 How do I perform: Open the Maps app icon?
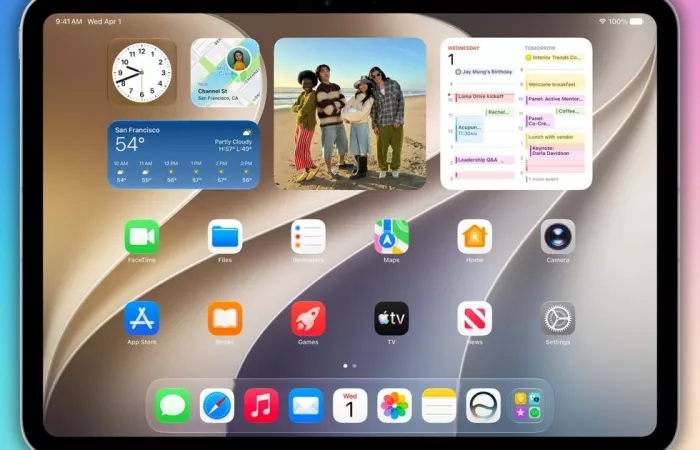click(x=392, y=237)
